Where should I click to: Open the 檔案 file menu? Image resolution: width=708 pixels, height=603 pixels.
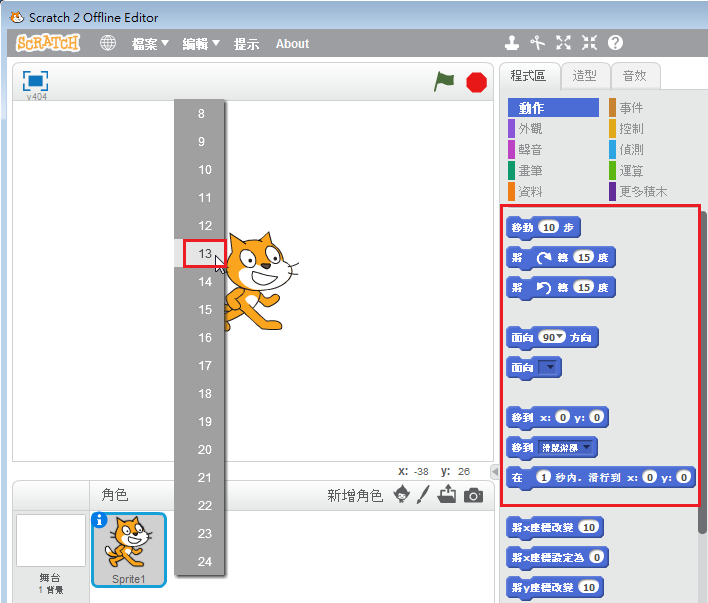tap(150, 44)
